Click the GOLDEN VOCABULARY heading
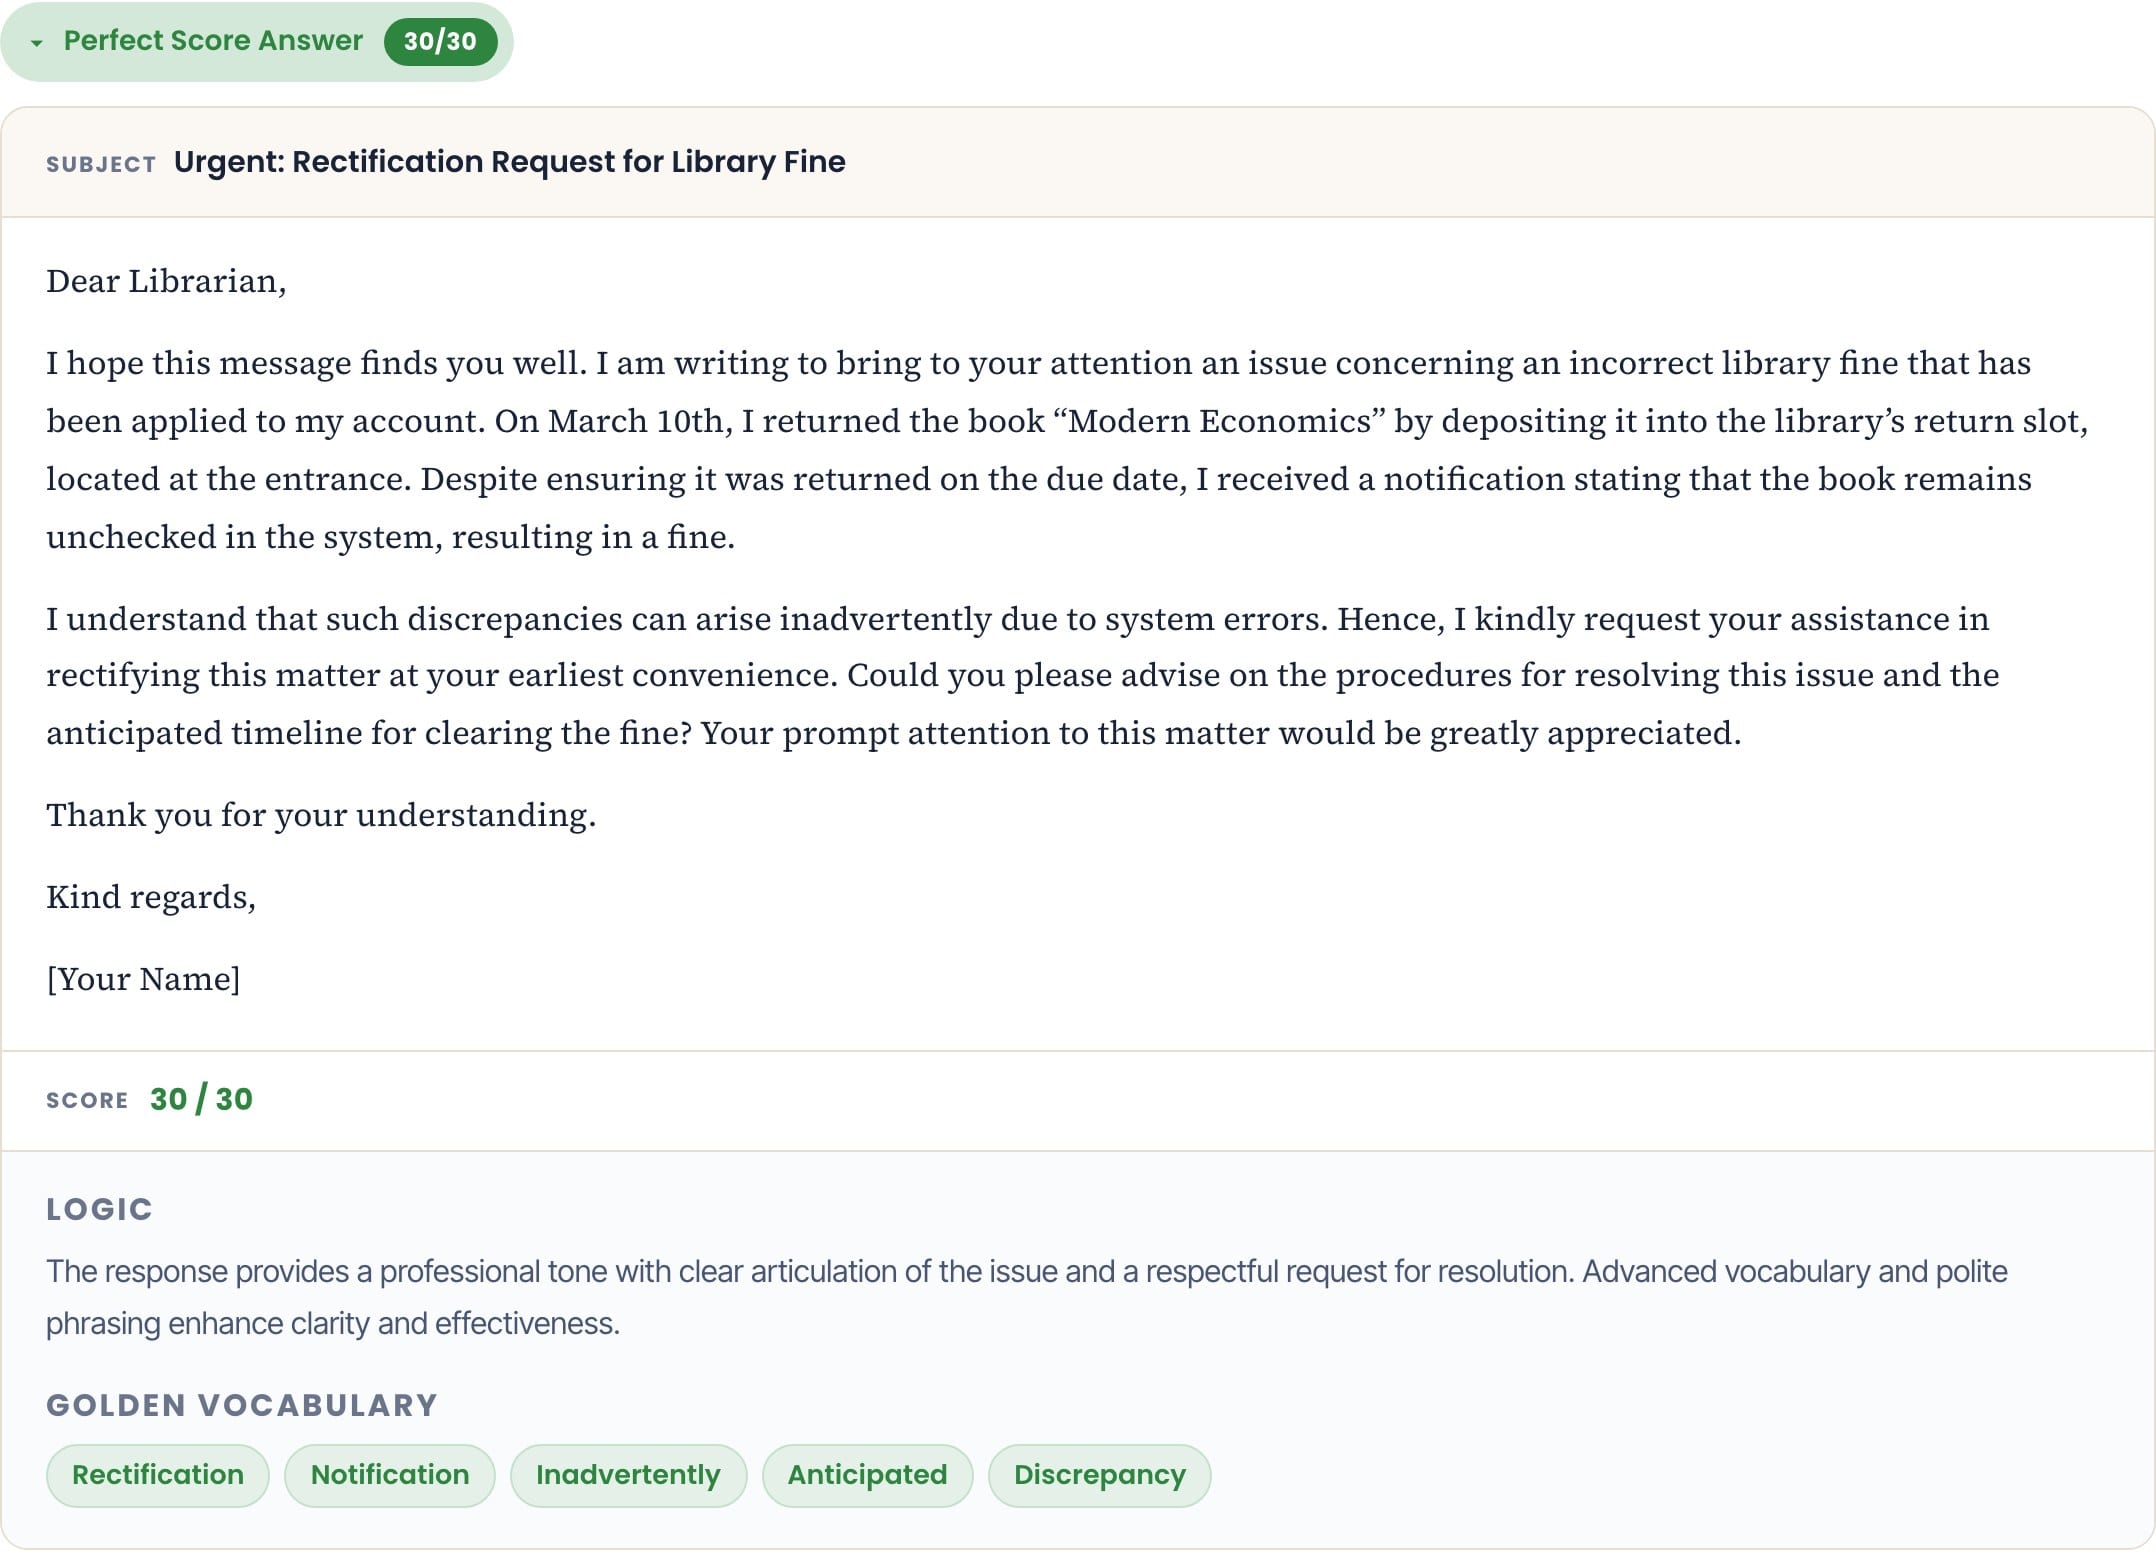 tap(242, 1405)
